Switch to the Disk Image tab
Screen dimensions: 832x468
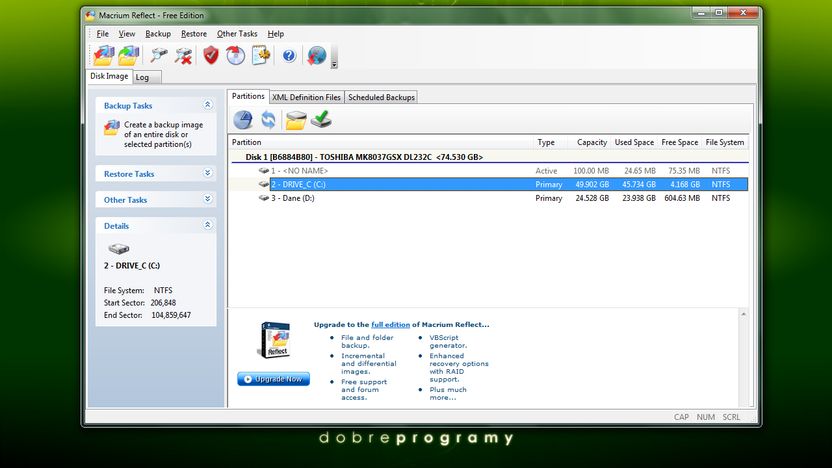click(109, 76)
